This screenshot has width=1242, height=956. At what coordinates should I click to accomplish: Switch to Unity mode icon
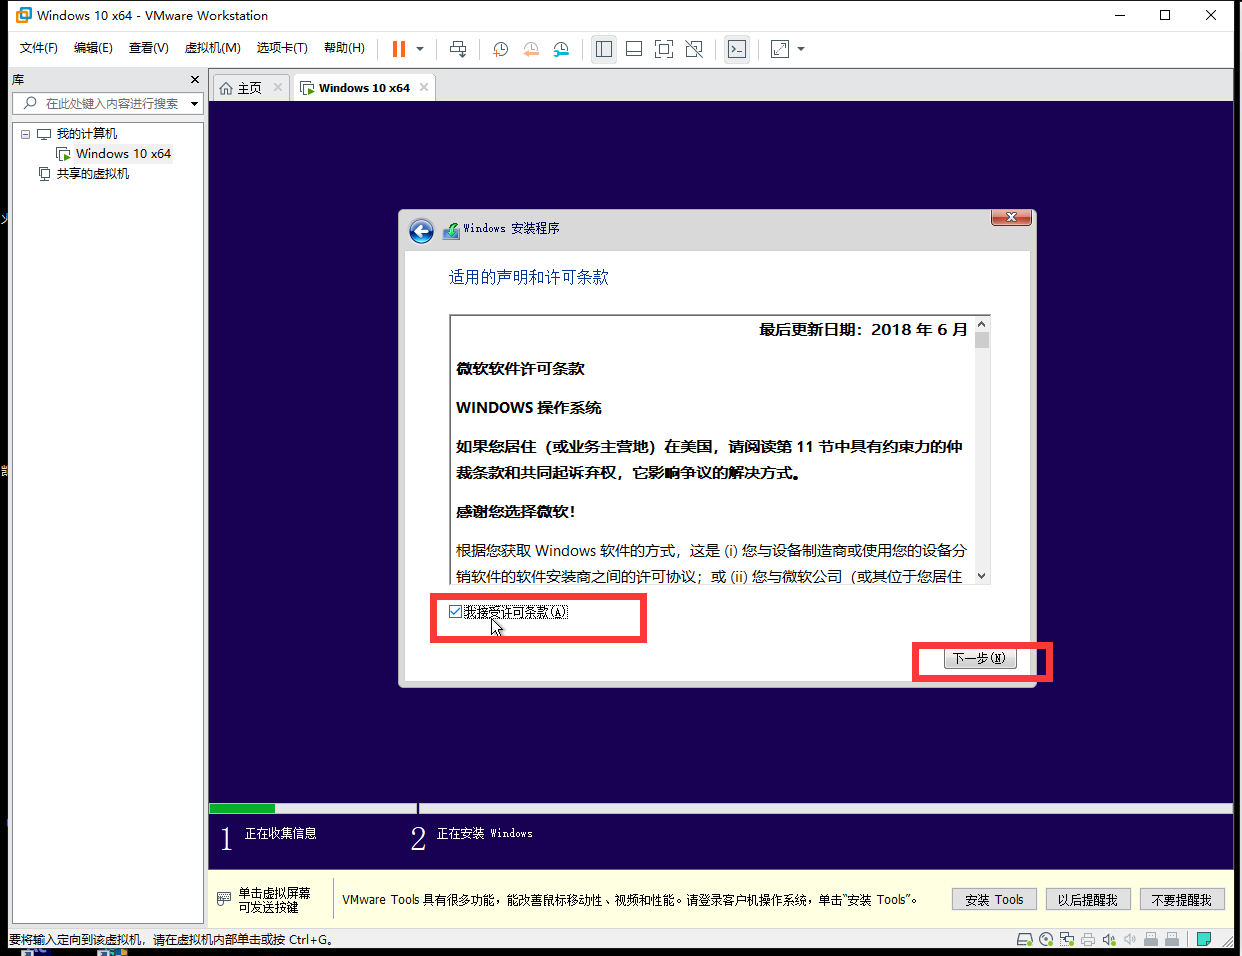(694, 49)
